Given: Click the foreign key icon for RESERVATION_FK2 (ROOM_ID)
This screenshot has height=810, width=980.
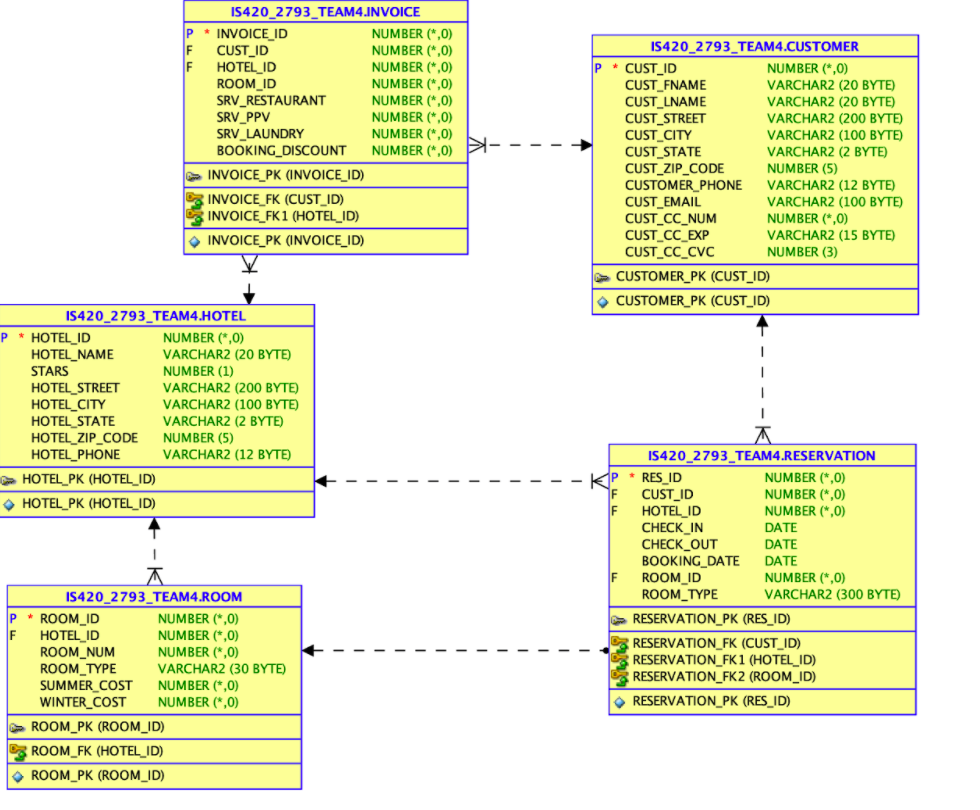Looking at the screenshot, I should 619,678.
